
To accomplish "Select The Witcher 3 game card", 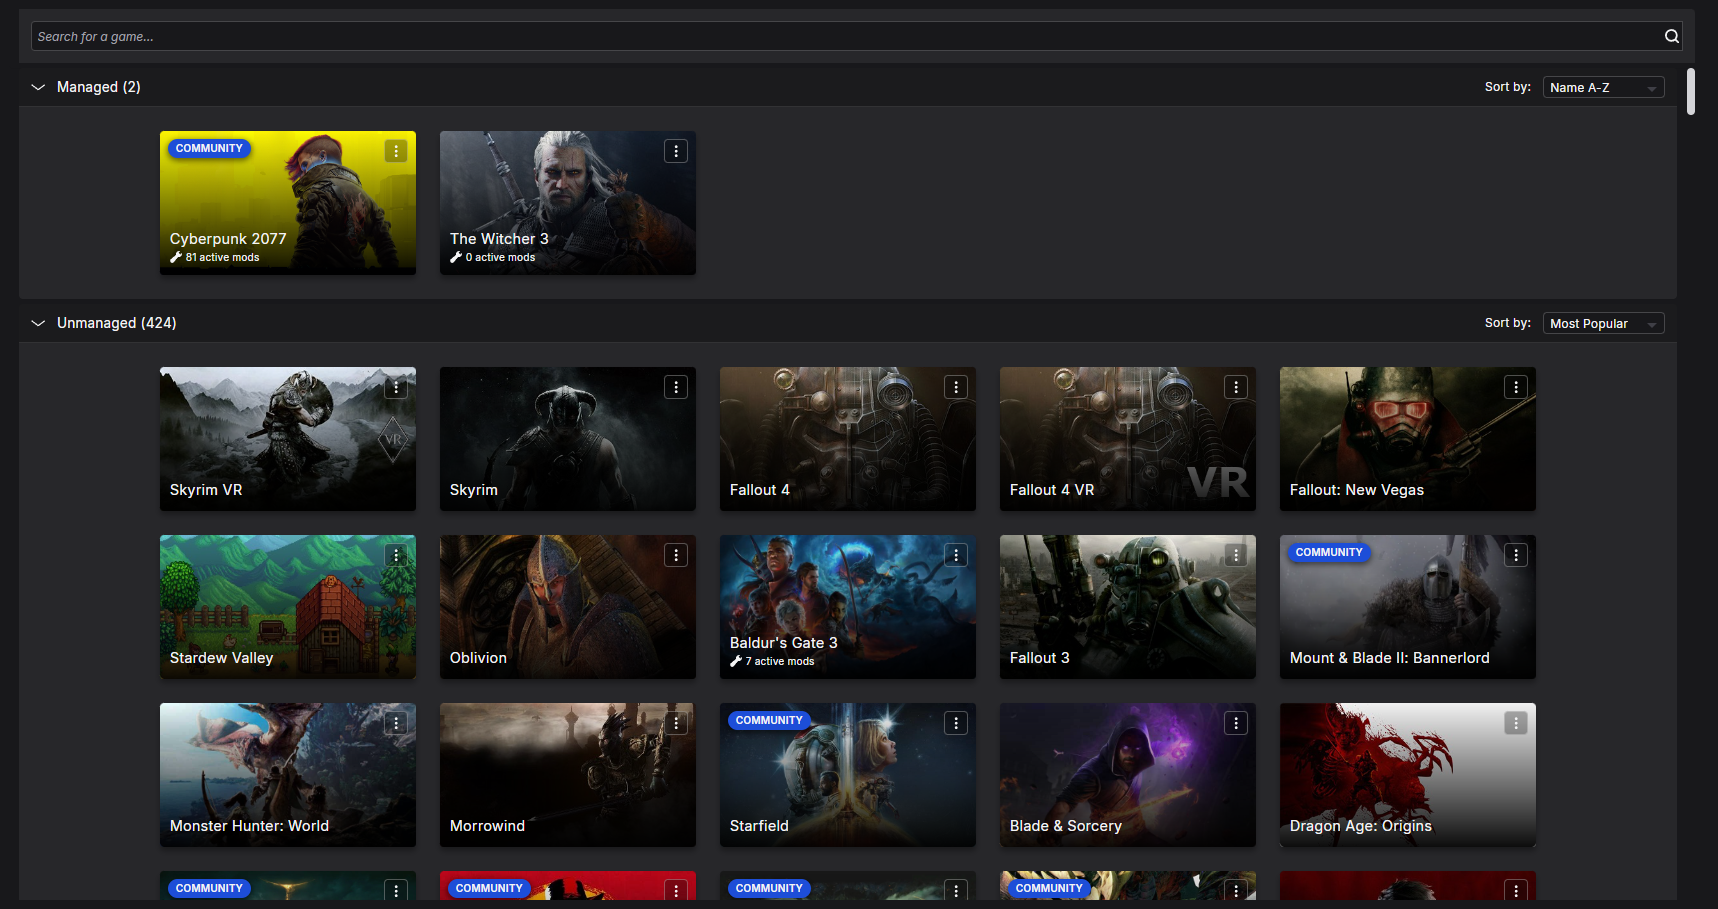I will [x=568, y=203].
